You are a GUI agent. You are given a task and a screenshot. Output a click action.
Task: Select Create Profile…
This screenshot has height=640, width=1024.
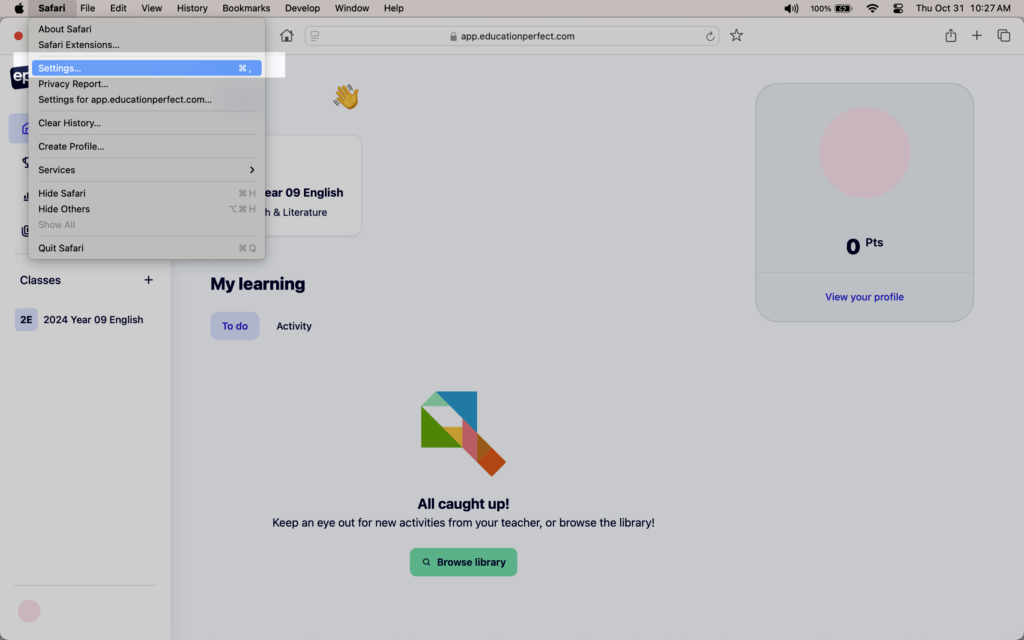[x=146, y=146]
